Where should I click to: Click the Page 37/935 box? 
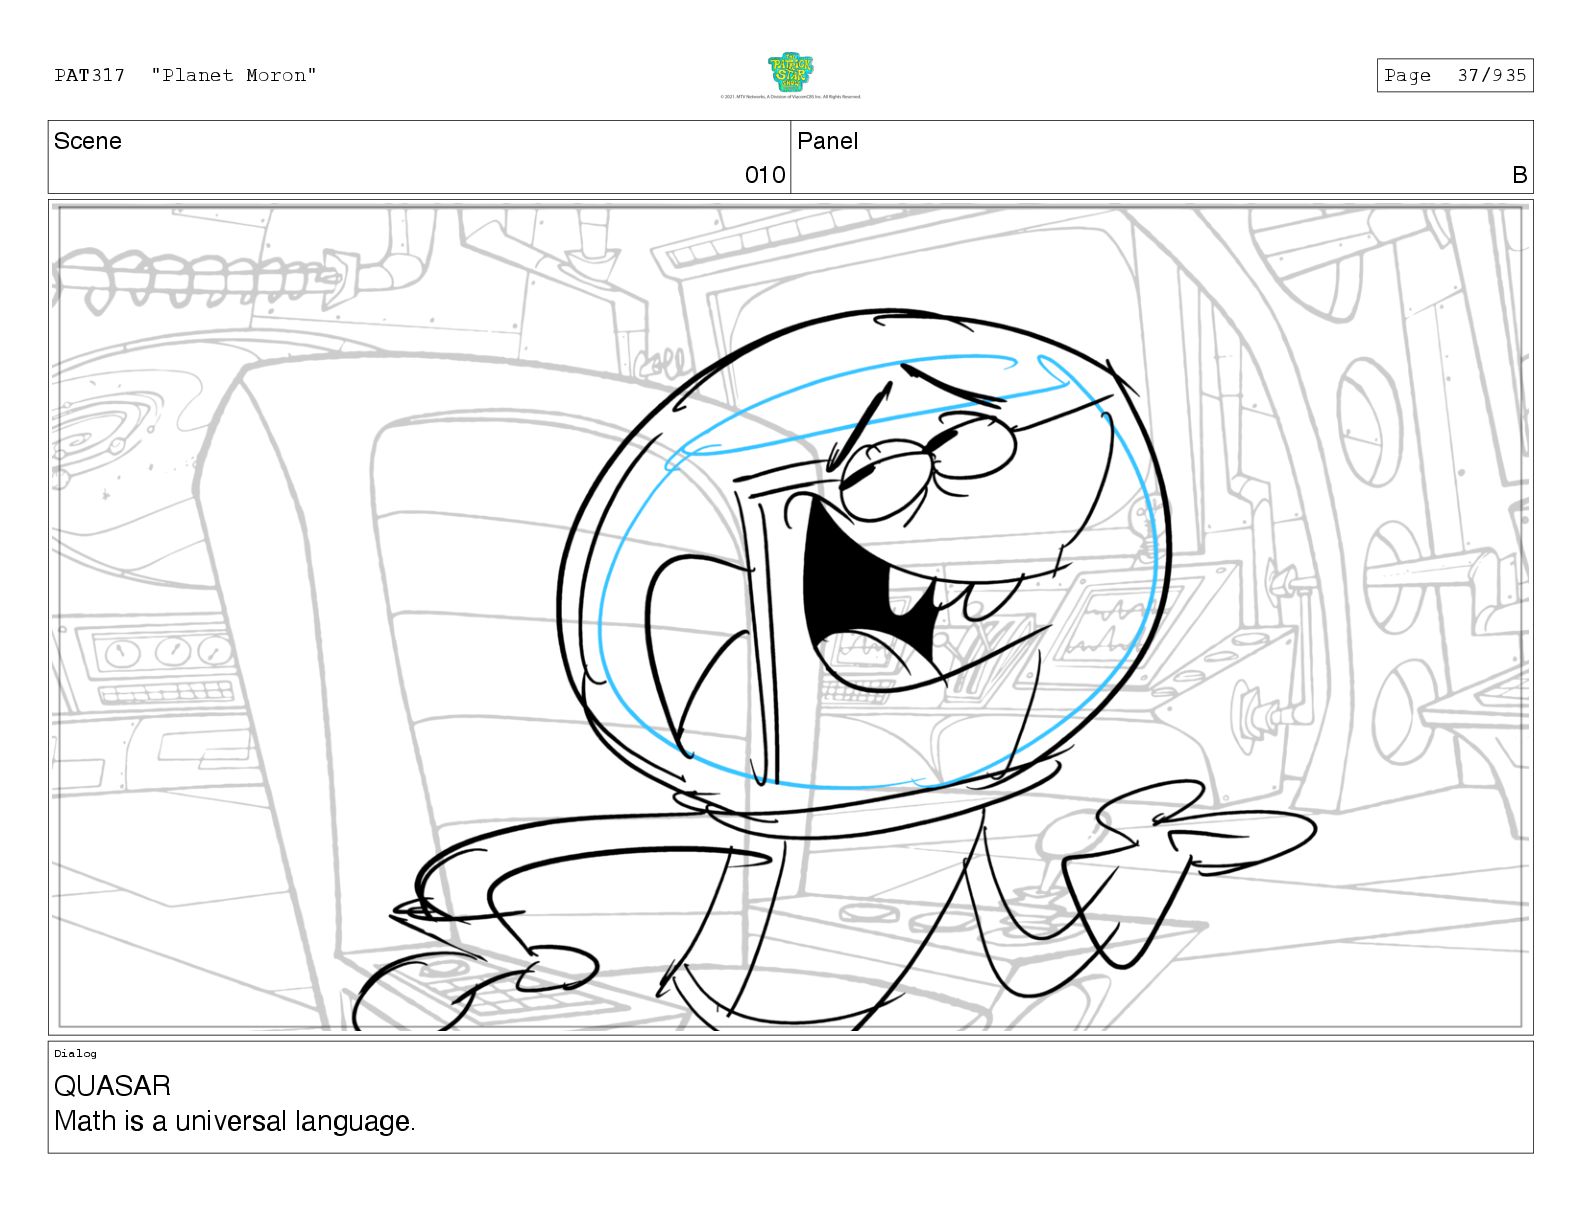coord(1455,75)
